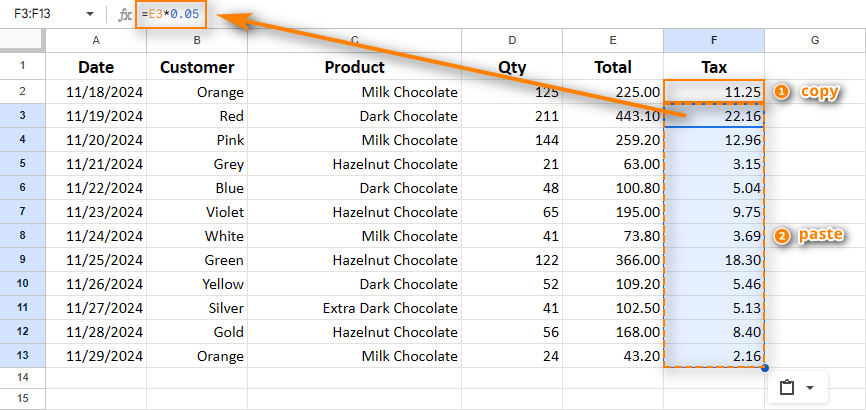Click the Customer header cell
Viewport: 866px width, 410px height.
pos(197,67)
